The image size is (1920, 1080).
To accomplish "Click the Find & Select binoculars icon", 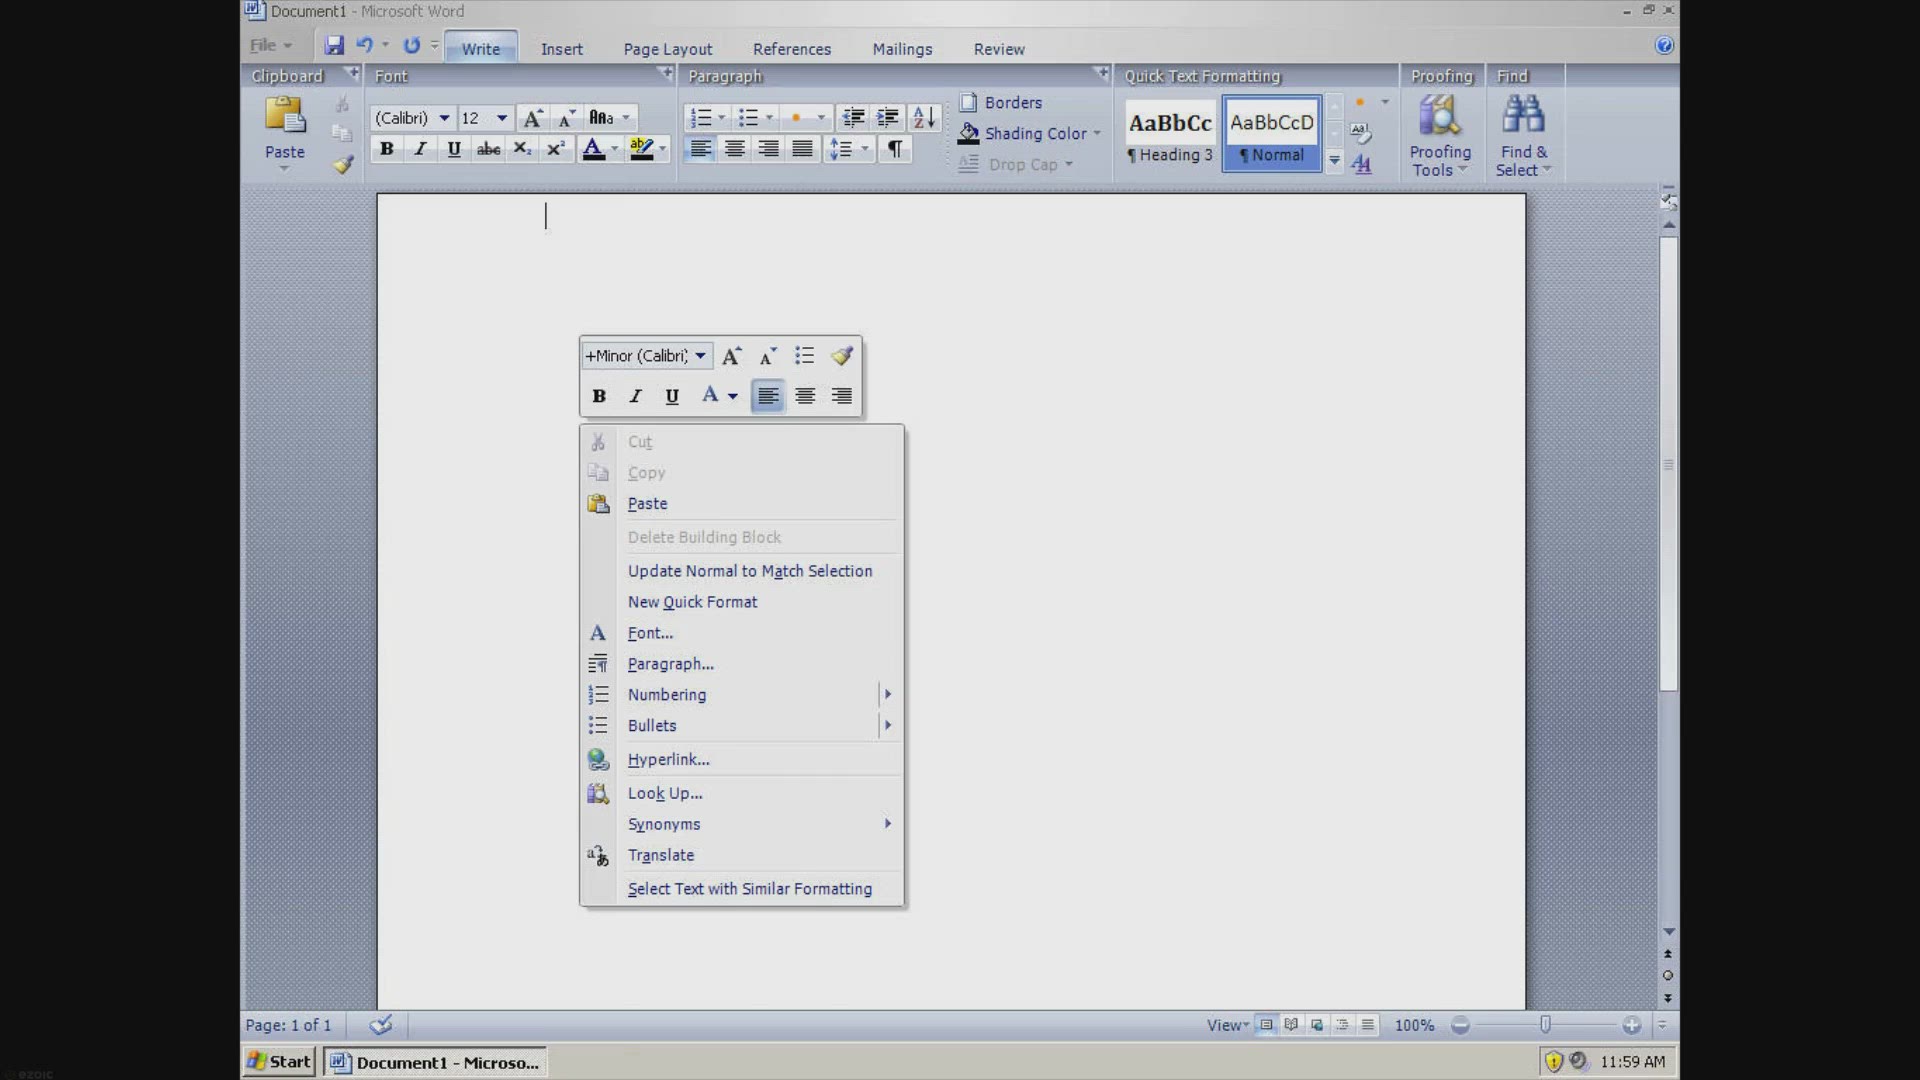I will pyautogui.click(x=1523, y=116).
